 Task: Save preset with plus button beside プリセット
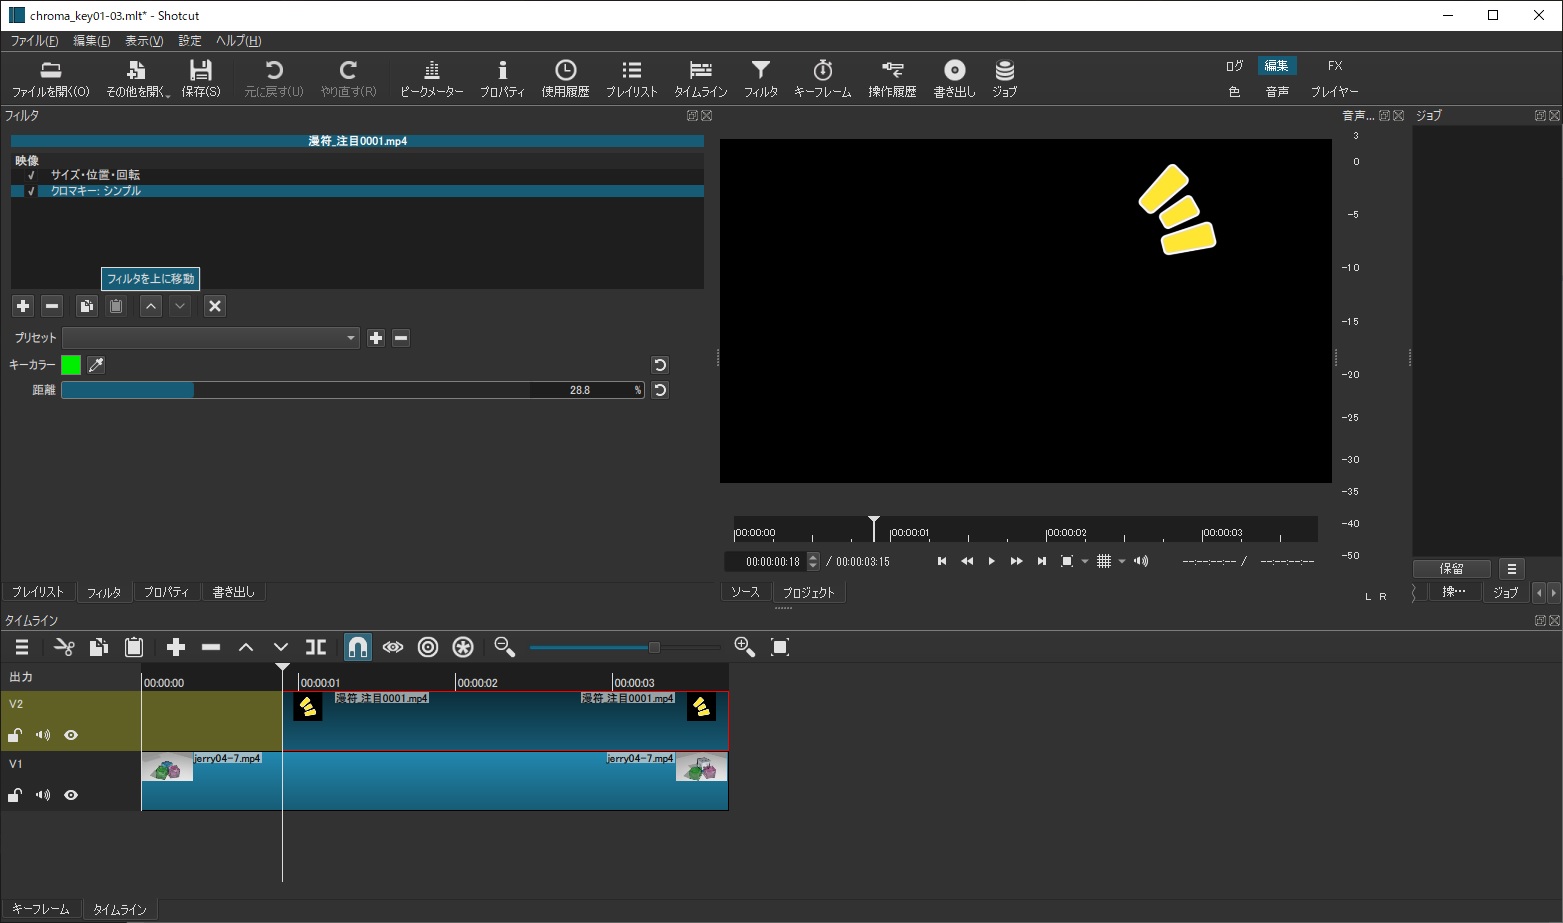coord(376,338)
